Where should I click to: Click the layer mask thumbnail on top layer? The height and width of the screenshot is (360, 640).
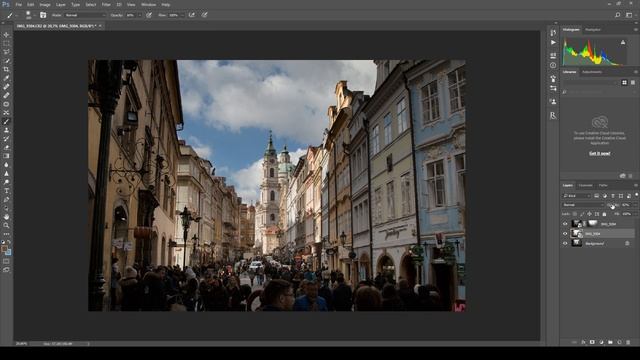coord(592,223)
